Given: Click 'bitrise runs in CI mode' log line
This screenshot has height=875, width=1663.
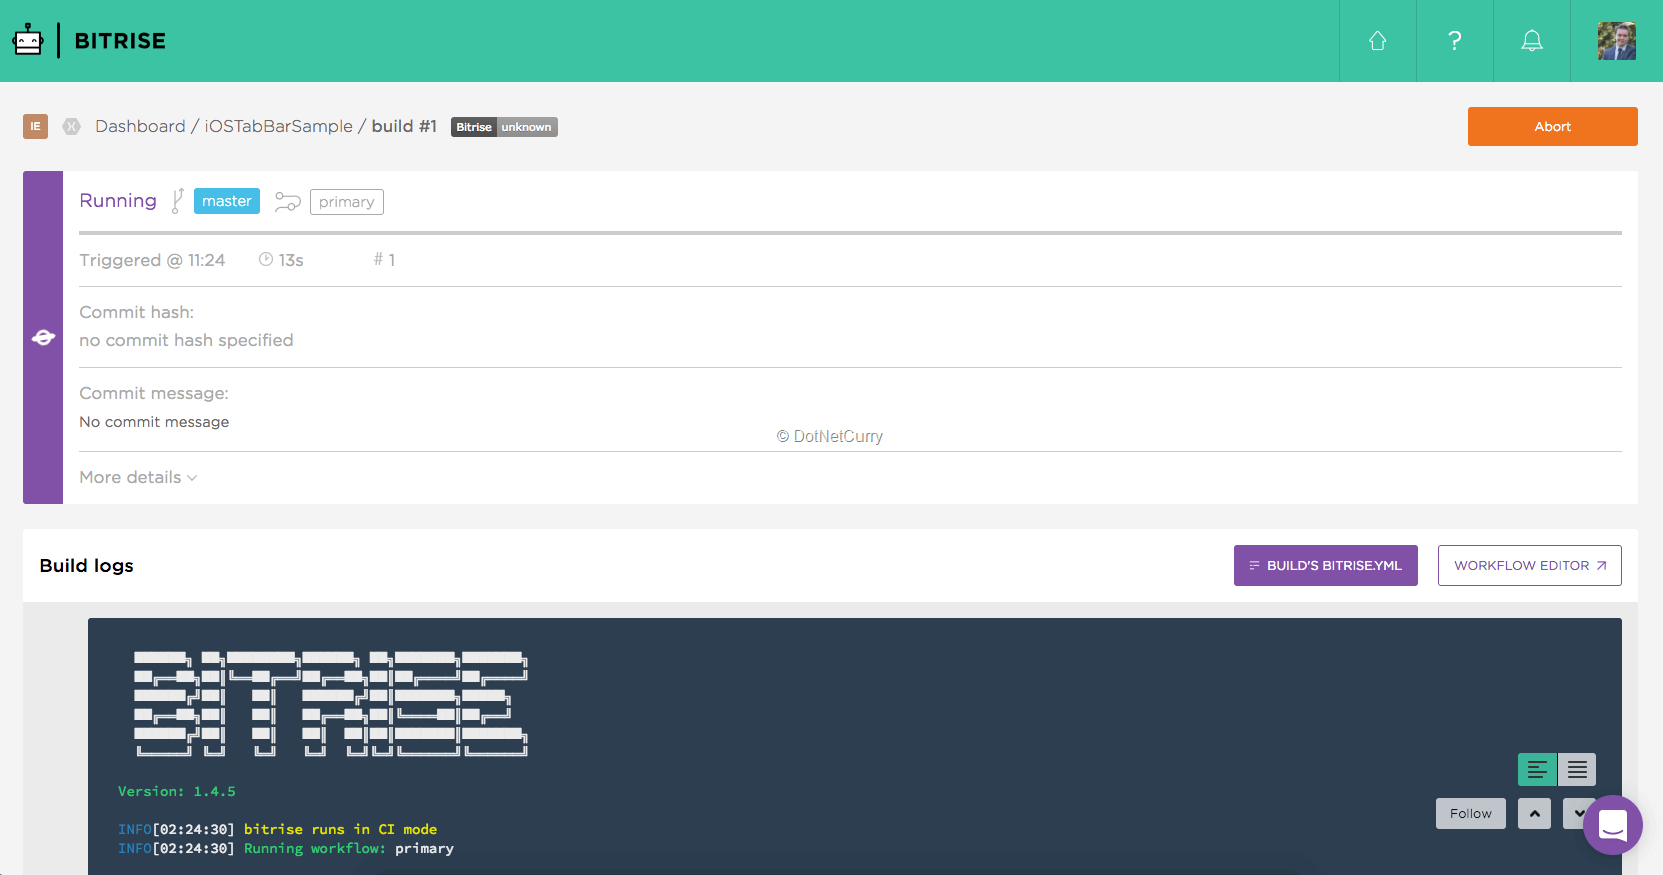Looking at the screenshot, I should tap(340, 829).
